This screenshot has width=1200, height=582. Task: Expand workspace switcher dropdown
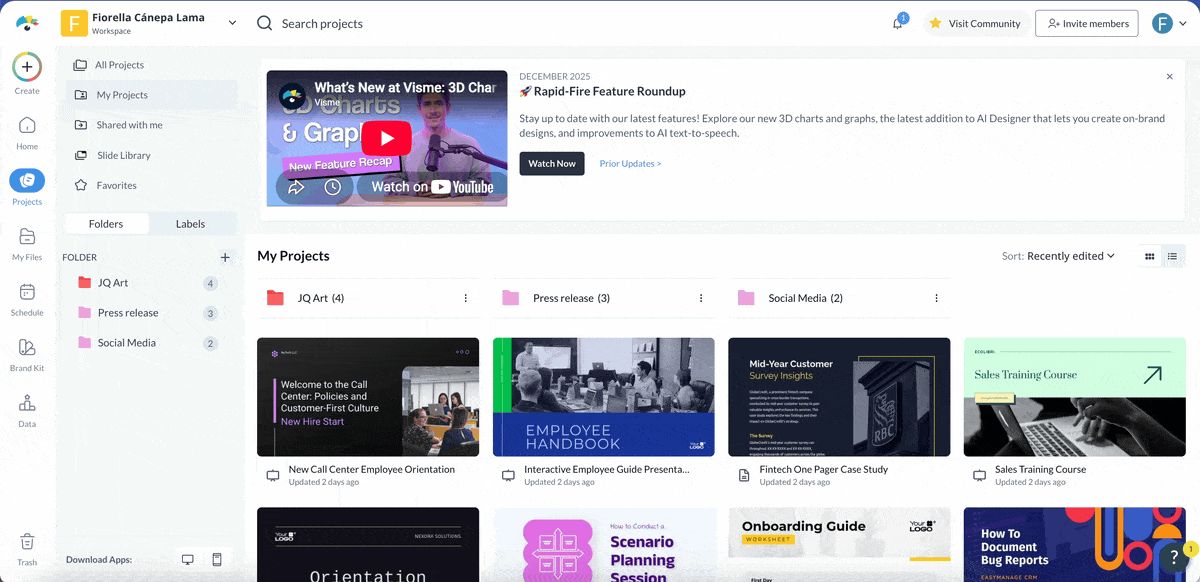click(x=232, y=23)
